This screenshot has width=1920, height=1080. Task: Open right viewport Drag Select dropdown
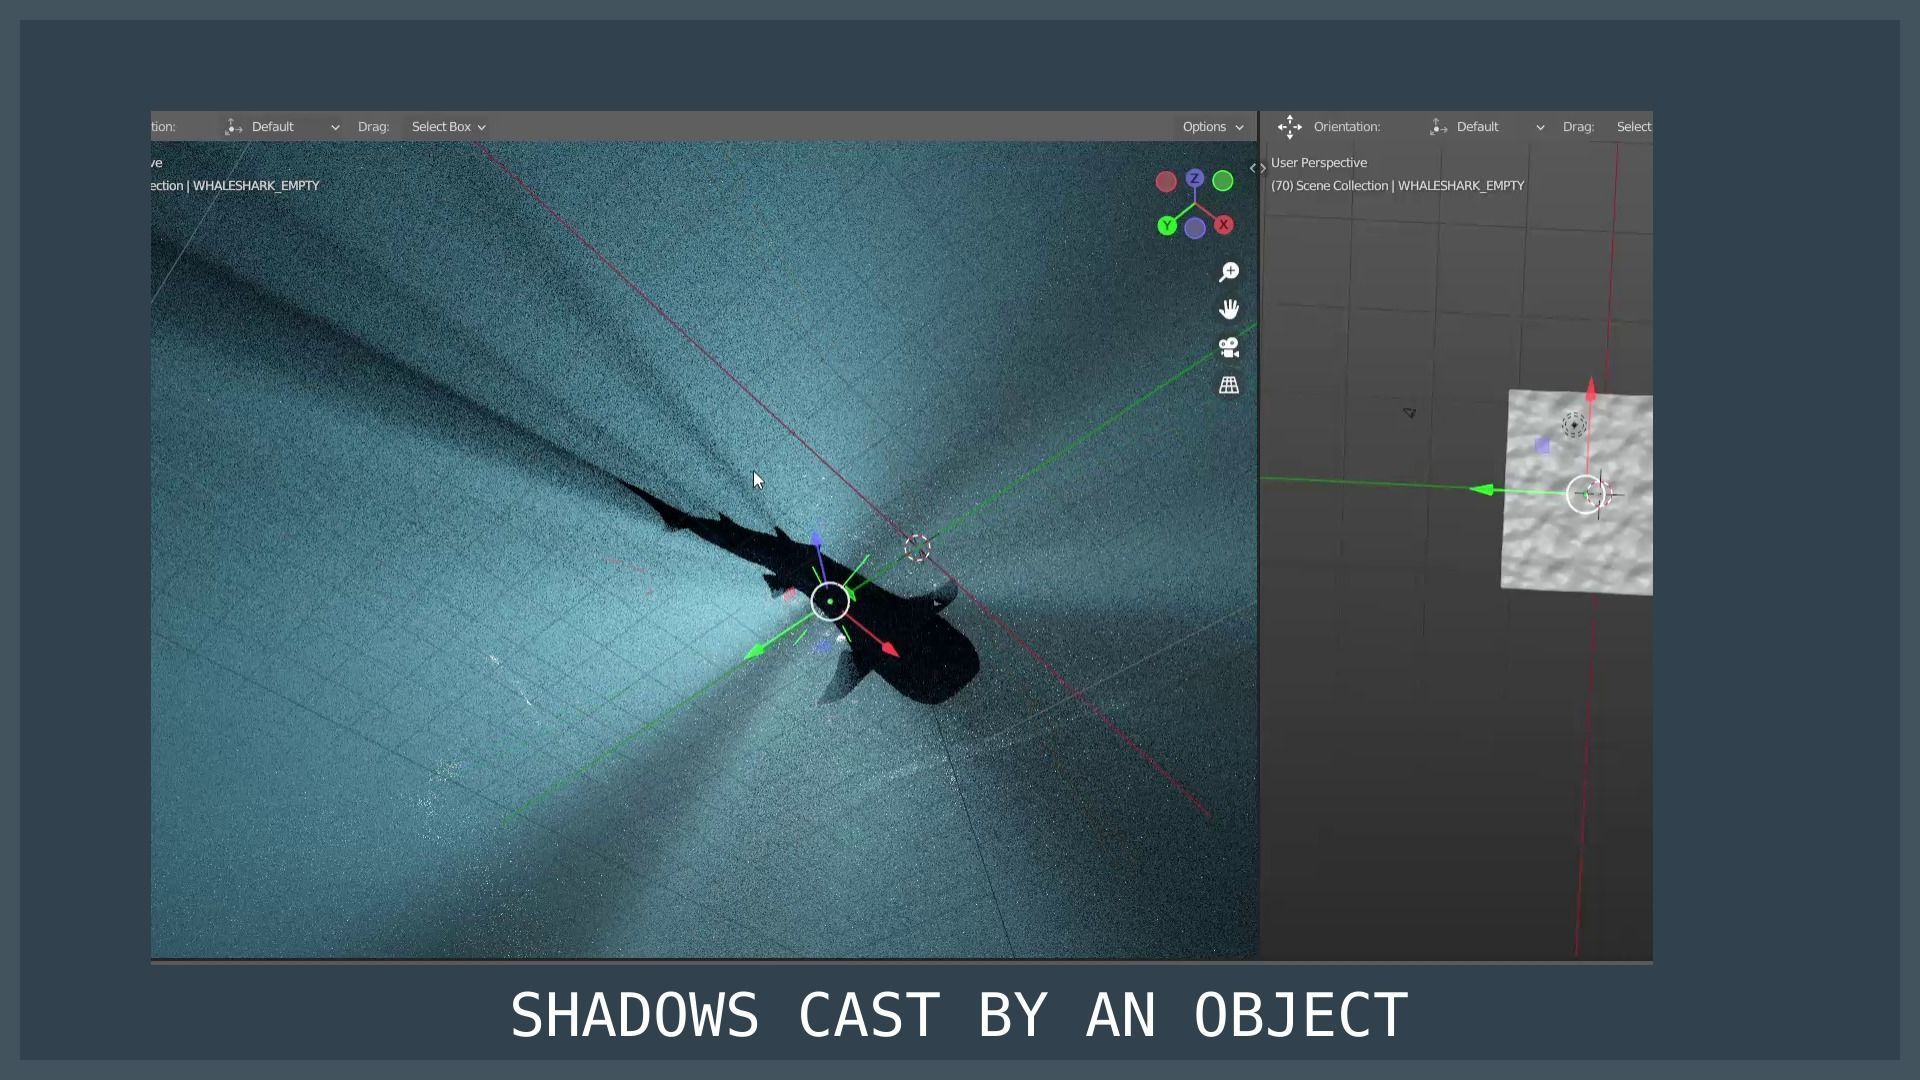(x=1633, y=127)
